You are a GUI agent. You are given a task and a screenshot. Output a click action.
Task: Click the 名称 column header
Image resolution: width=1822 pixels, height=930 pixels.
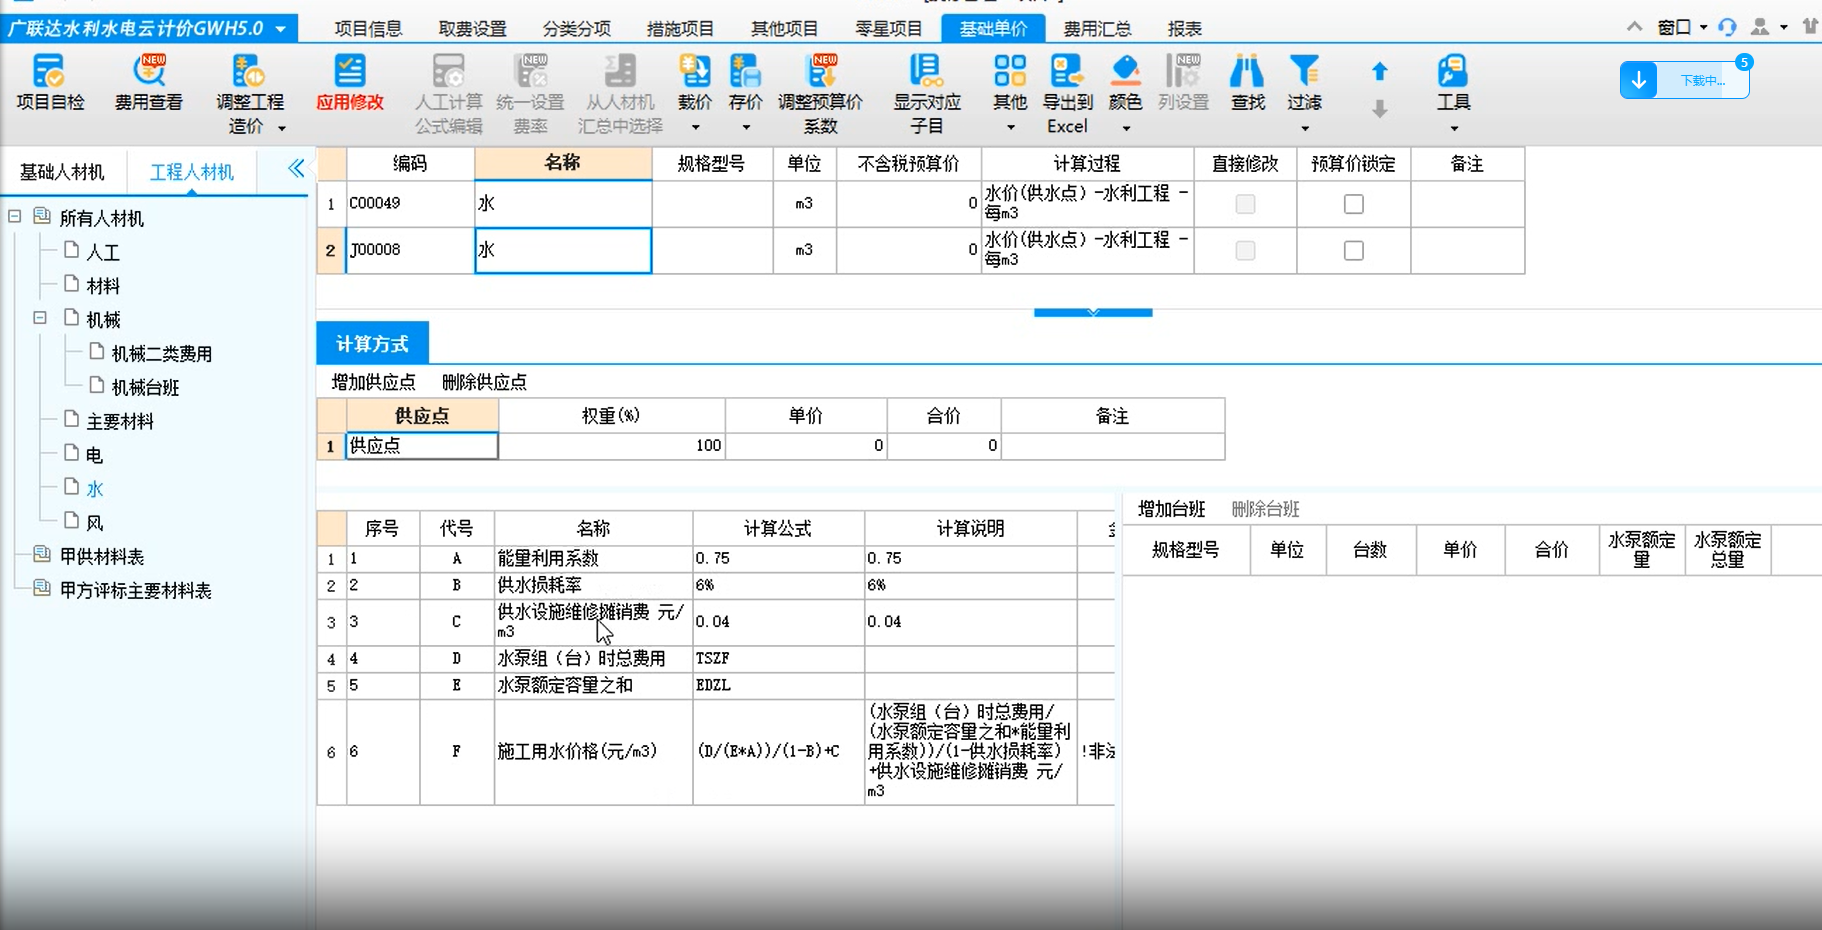[563, 163]
